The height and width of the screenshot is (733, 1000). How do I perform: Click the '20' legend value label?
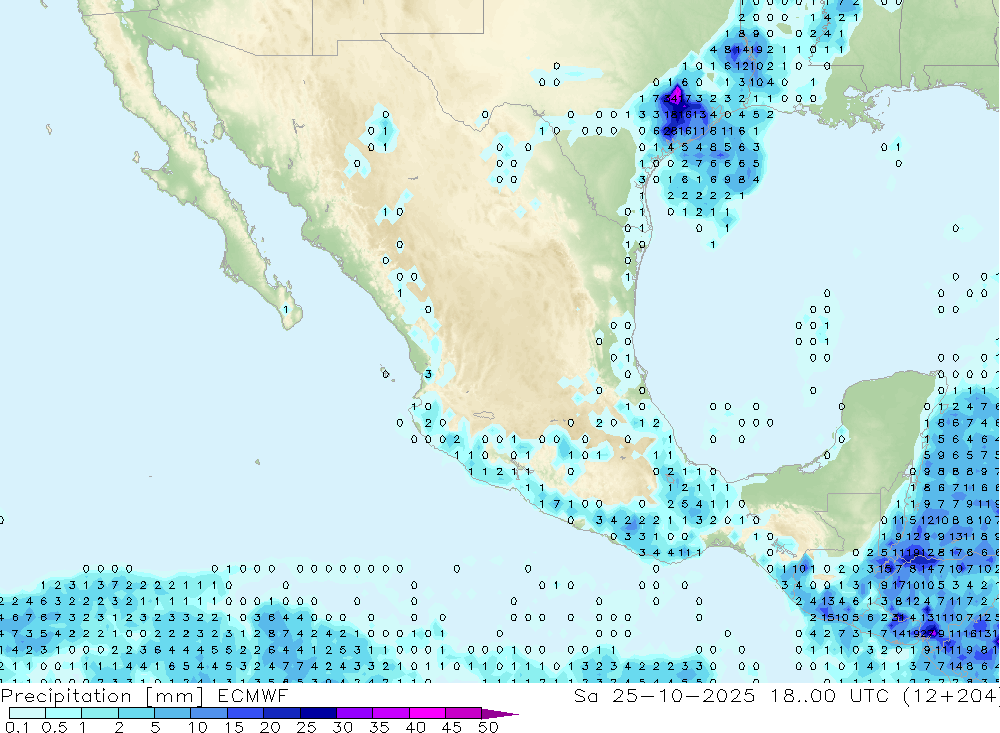(270, 727)
